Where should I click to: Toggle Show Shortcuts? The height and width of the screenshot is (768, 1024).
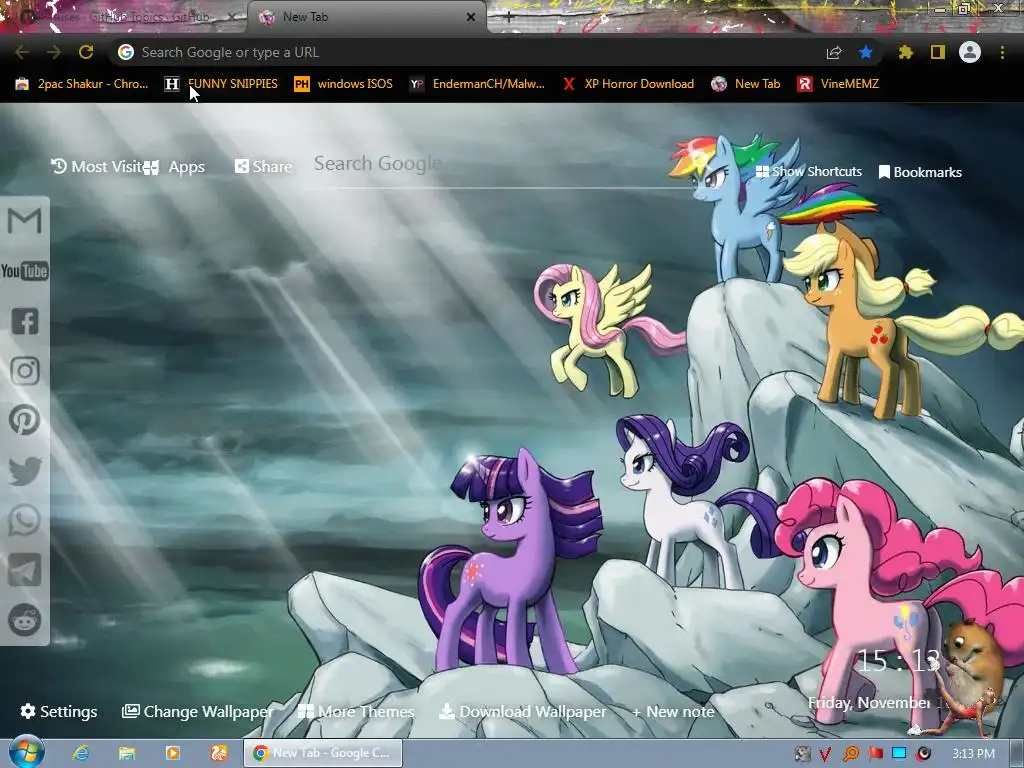coord(808,172)
